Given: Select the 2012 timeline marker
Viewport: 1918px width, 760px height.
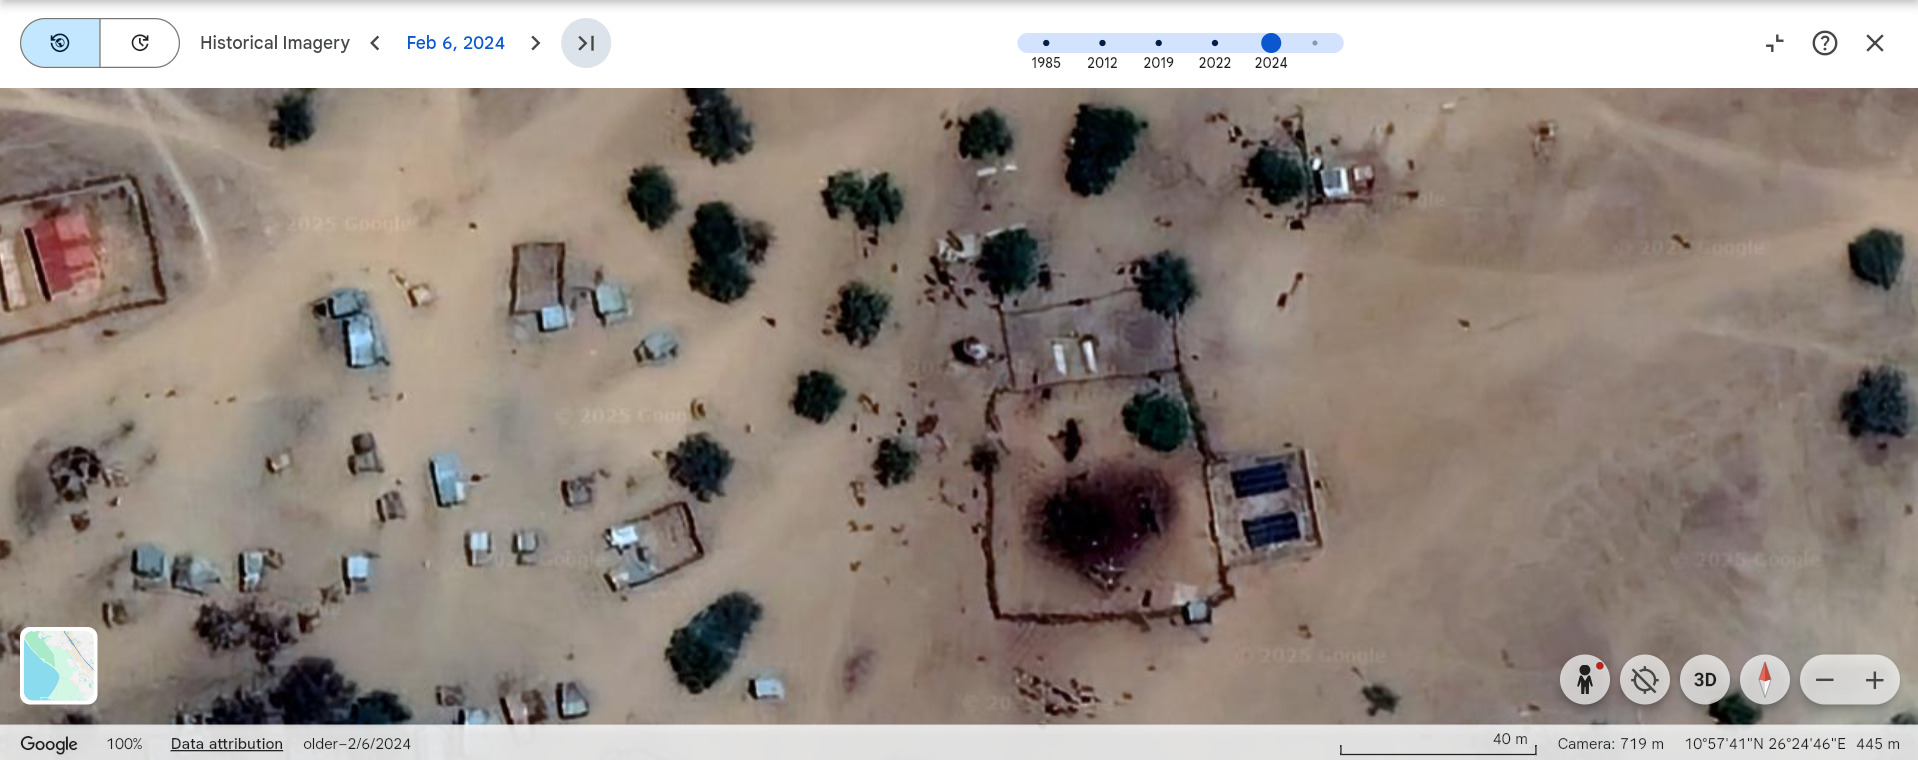Looking at the screenshot, I should point(1102,43).
